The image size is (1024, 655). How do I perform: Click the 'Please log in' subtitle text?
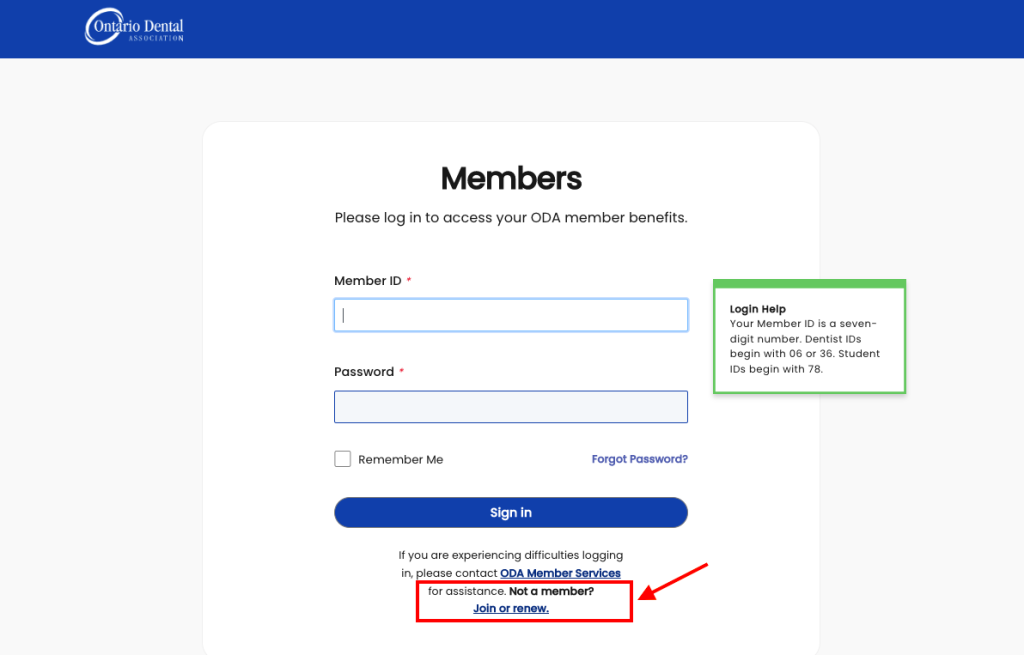coord(511,217)
